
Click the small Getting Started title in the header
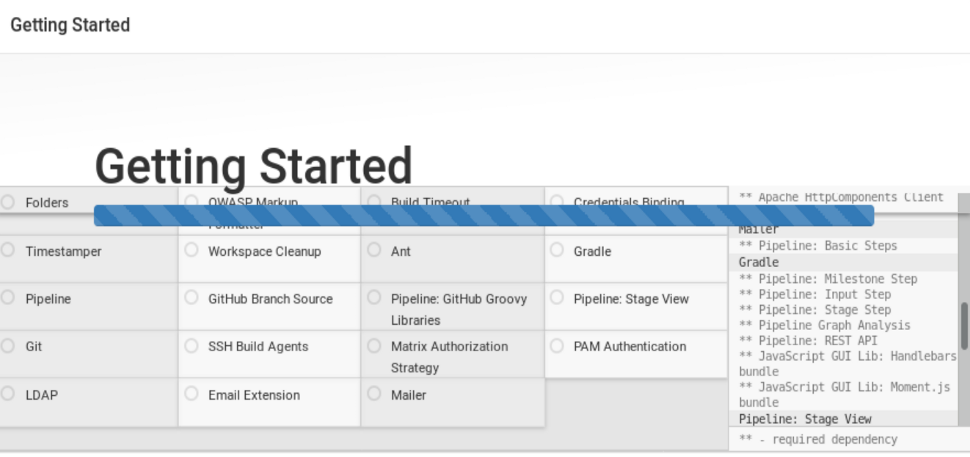[70, 25]
